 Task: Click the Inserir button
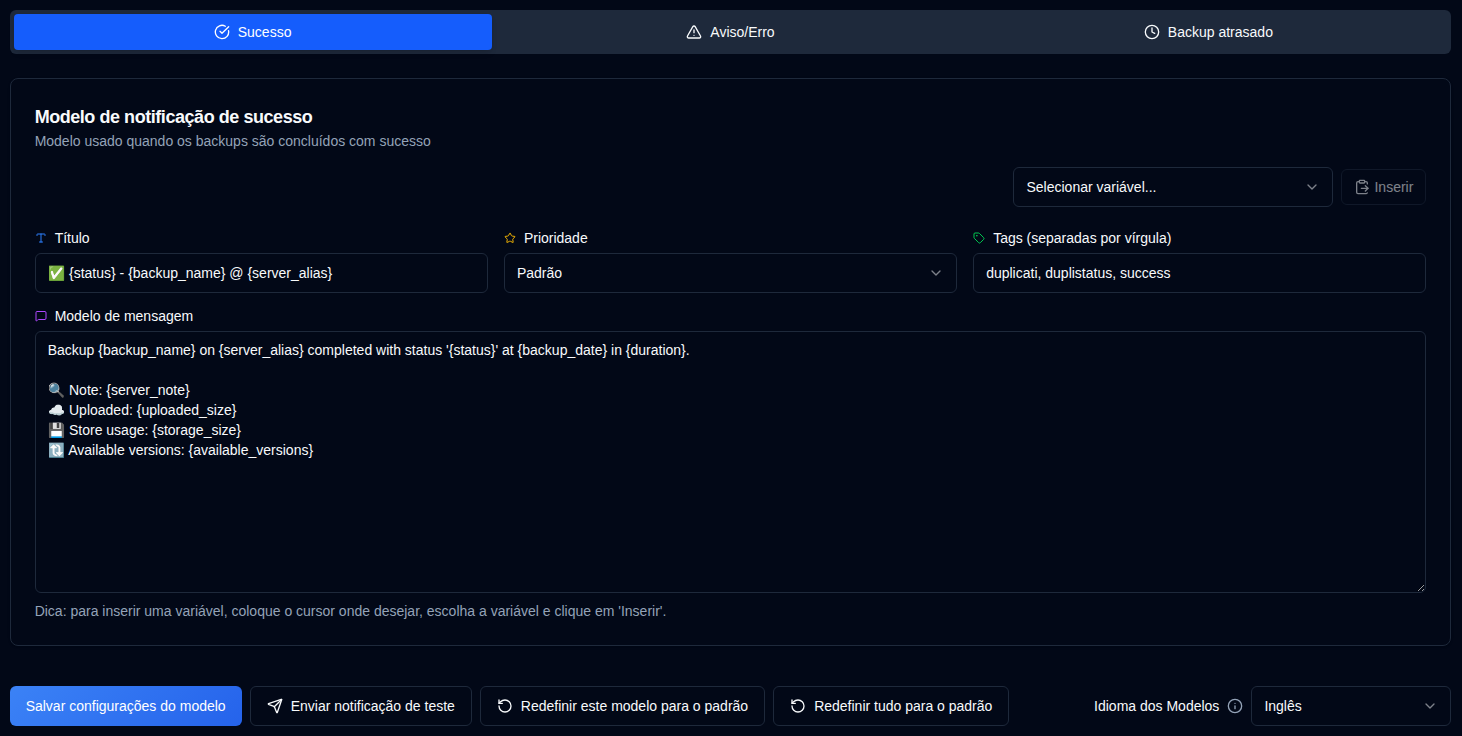tap(1383, 187)
